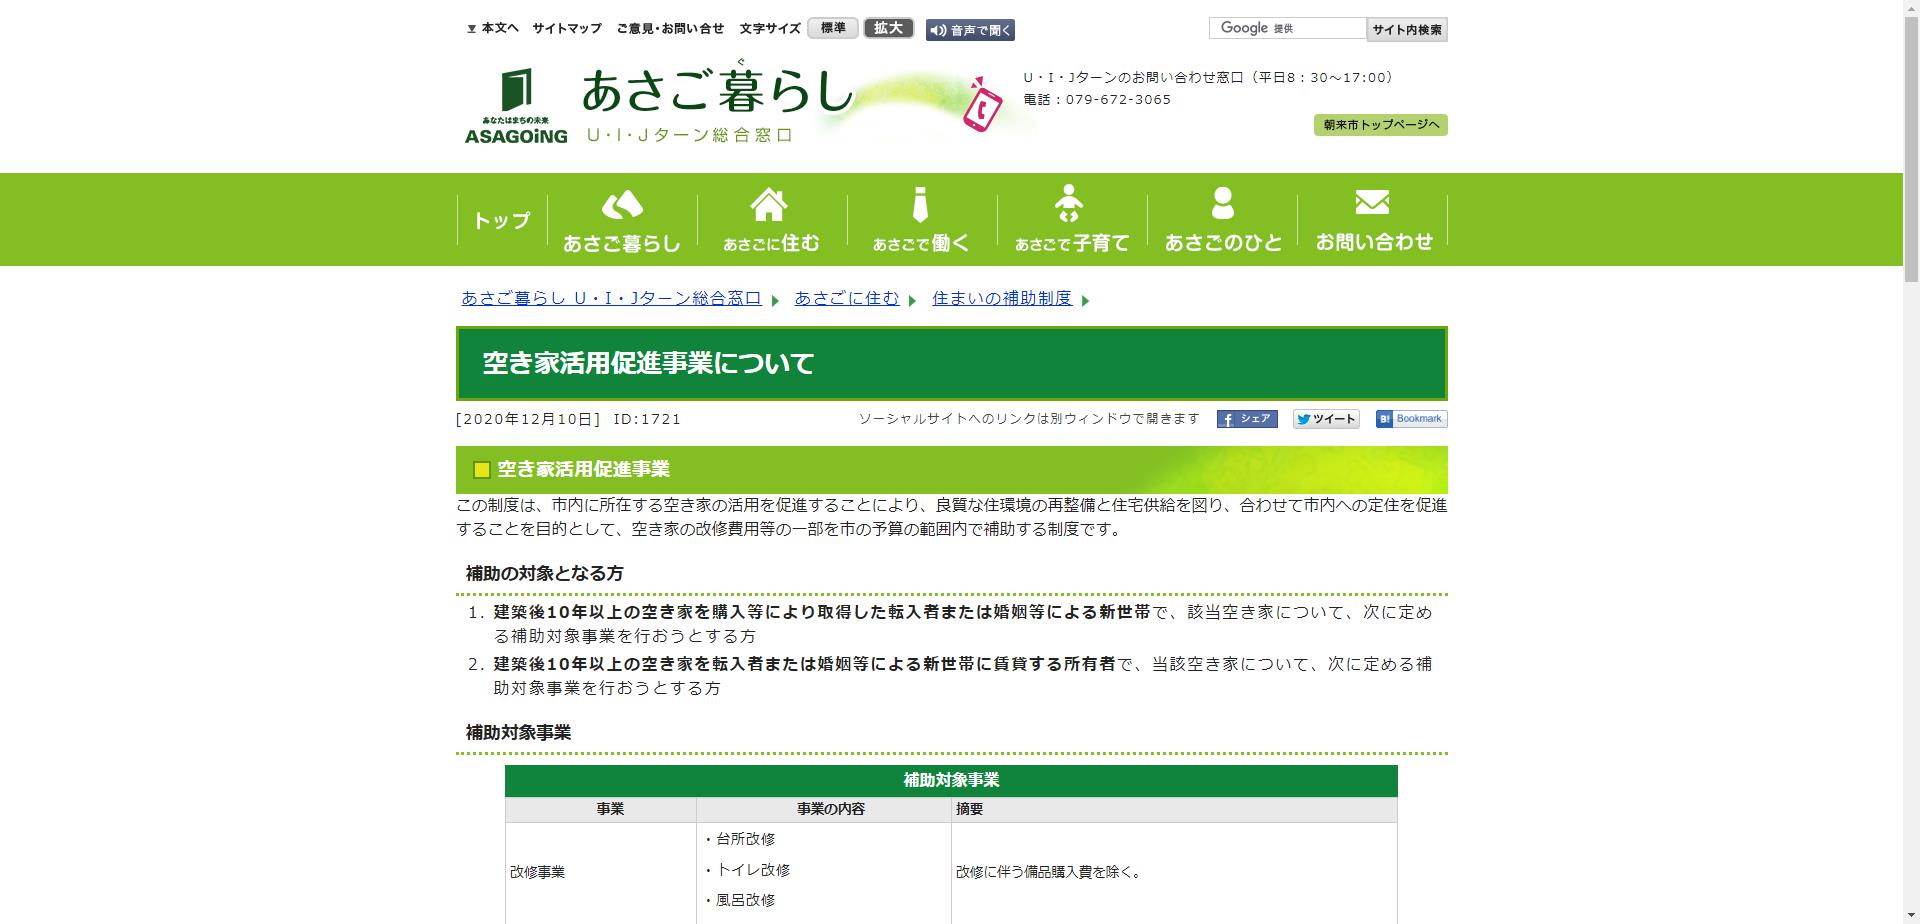Select the トップ menu item
This screenshot has width=1920, height=924.
502,220
